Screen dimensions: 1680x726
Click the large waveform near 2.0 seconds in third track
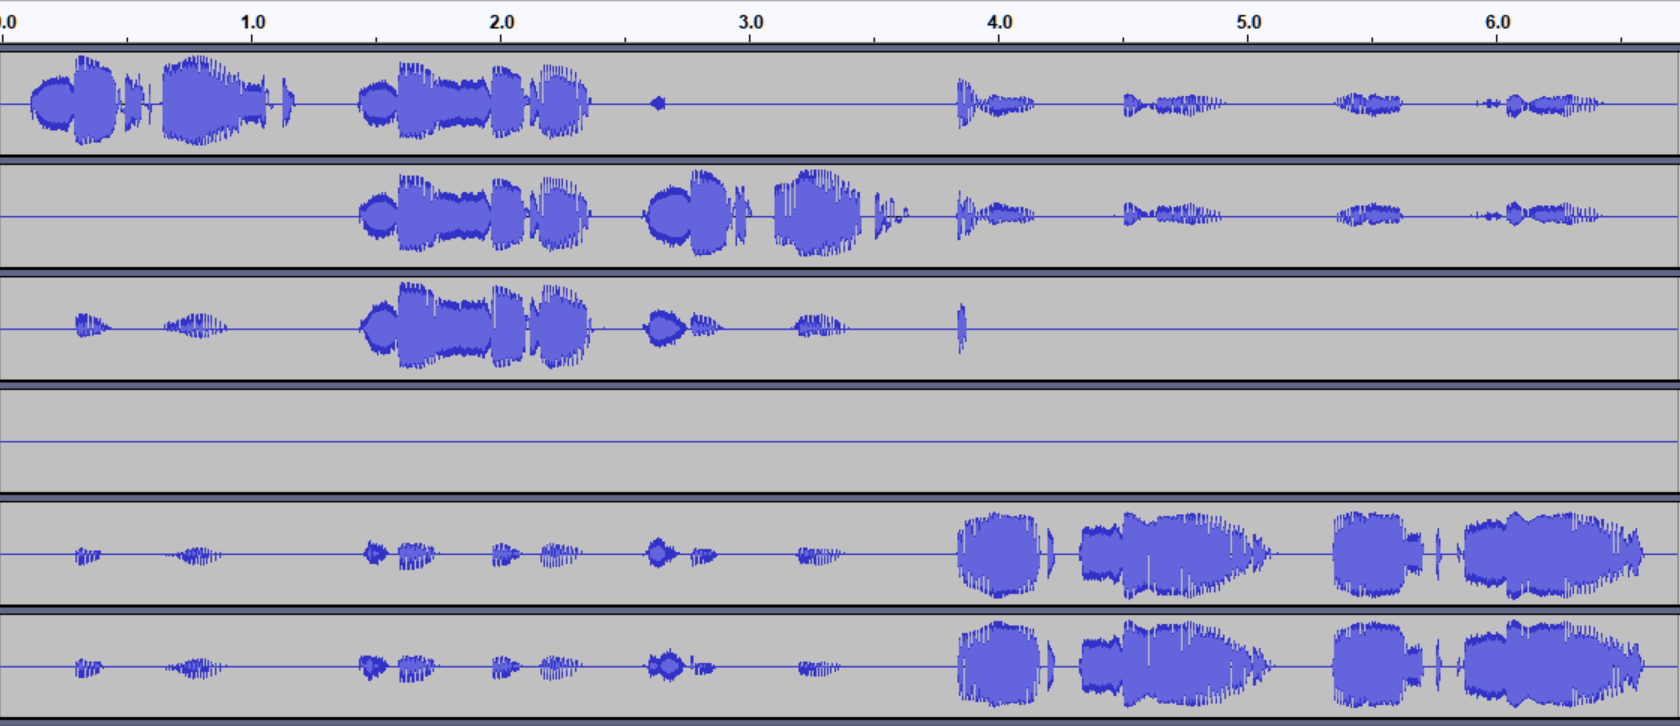click(x=475, y=326)
